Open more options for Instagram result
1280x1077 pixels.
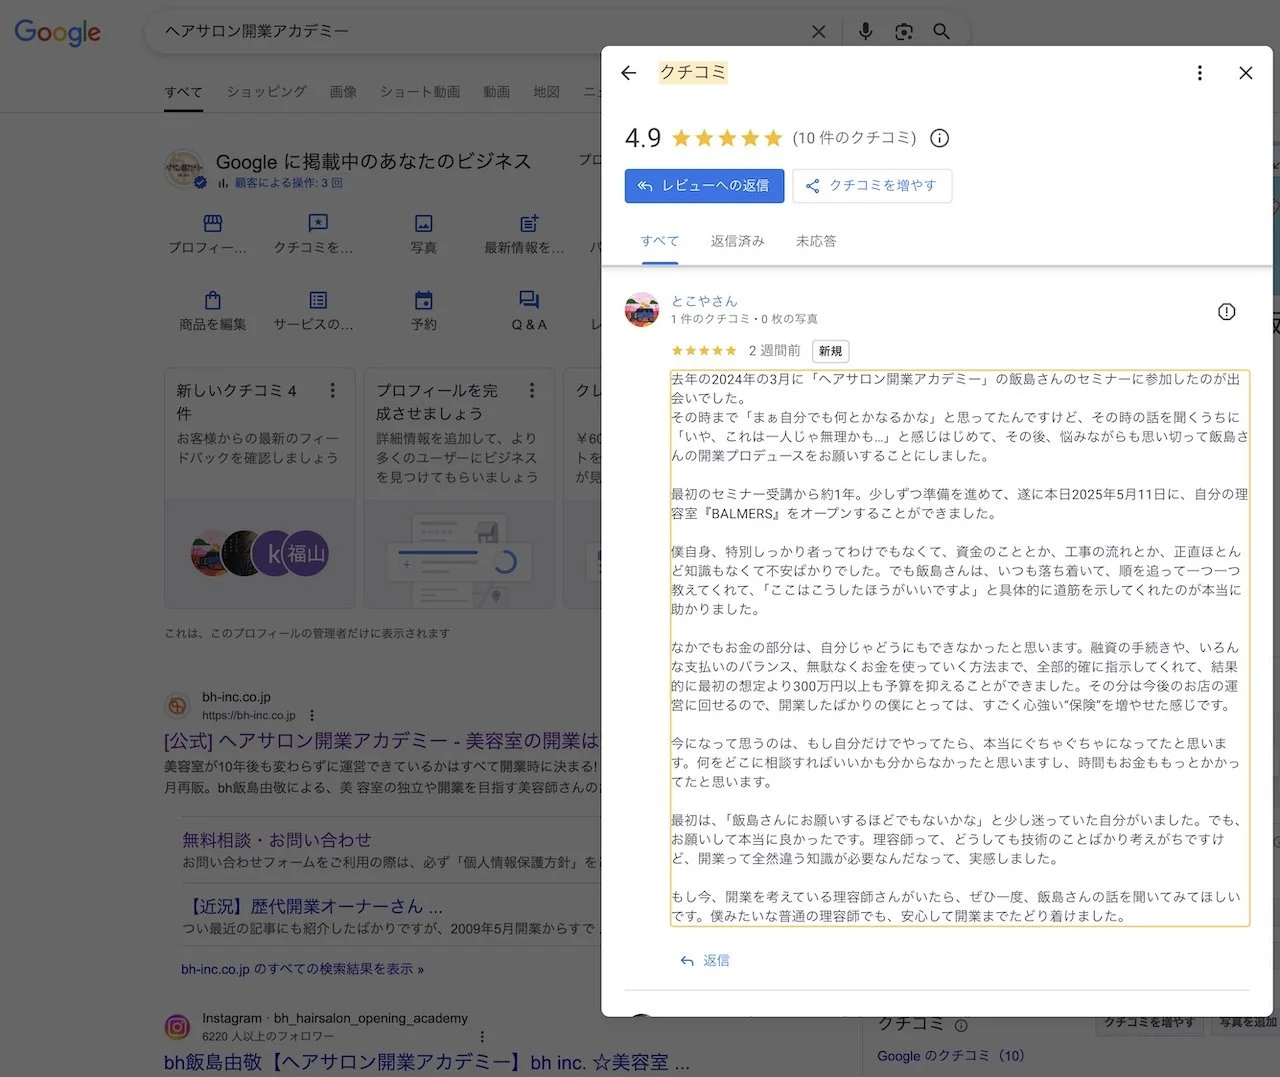coord(482,1037)
